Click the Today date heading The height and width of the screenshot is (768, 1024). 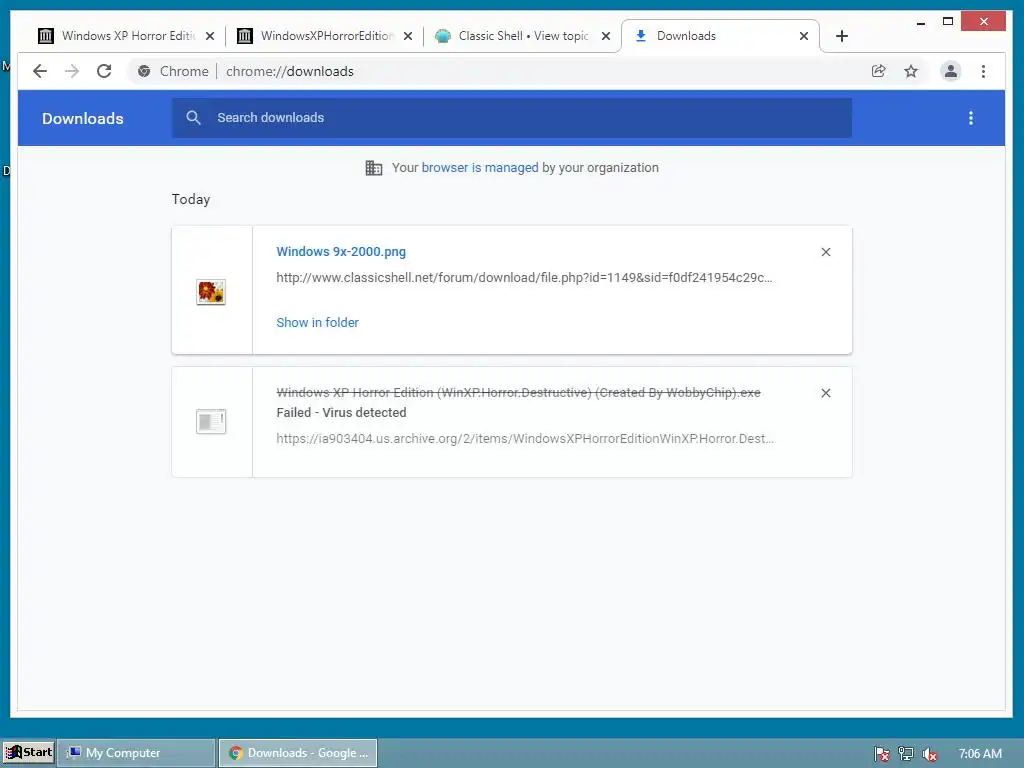(191, 199)
